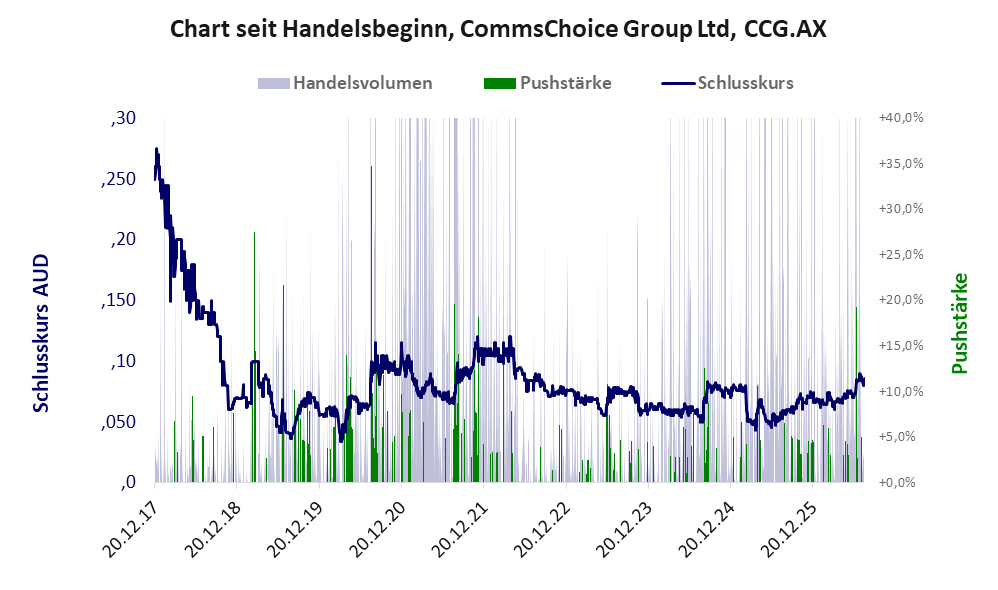Select the Schlusskurs legend label

point(745,83)
